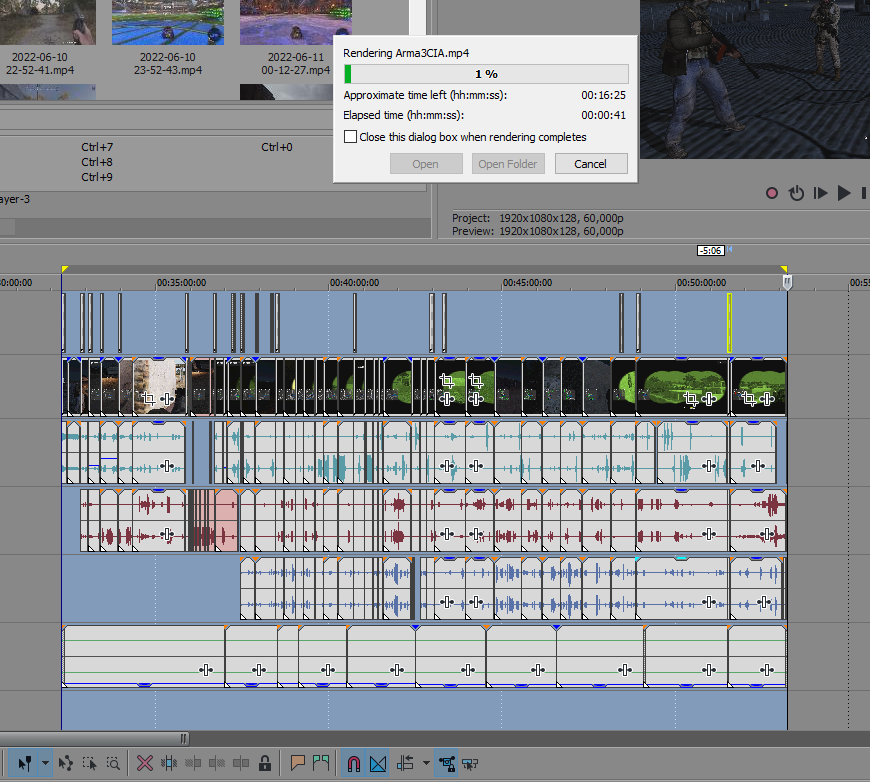Open Event FX on last red audio clip

pyautogui.click(x=768, y=534)
